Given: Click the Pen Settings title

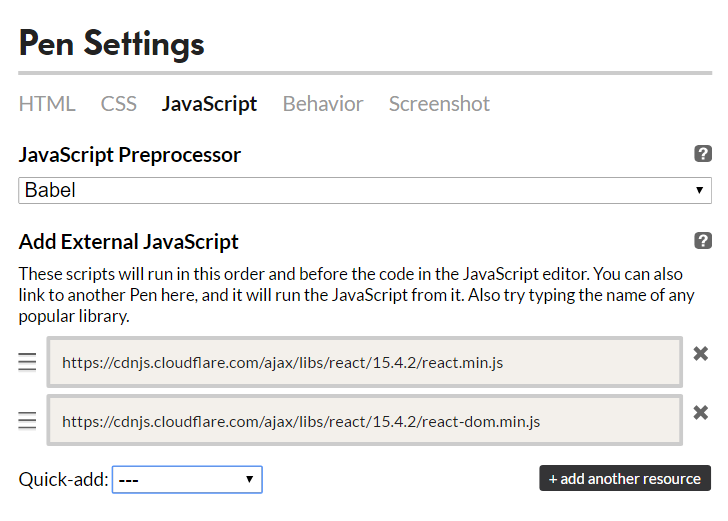Looking at the screenshot, I should [112, 43].
